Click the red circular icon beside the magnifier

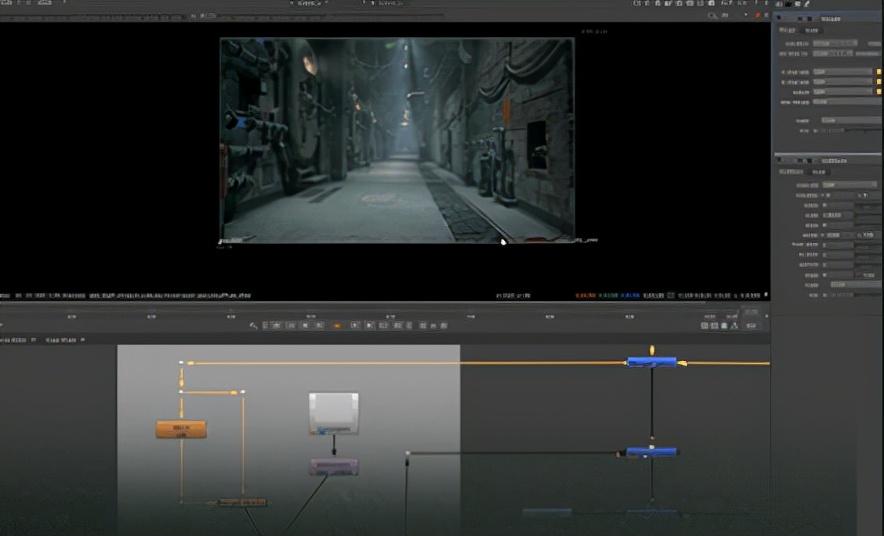[757, 16]
